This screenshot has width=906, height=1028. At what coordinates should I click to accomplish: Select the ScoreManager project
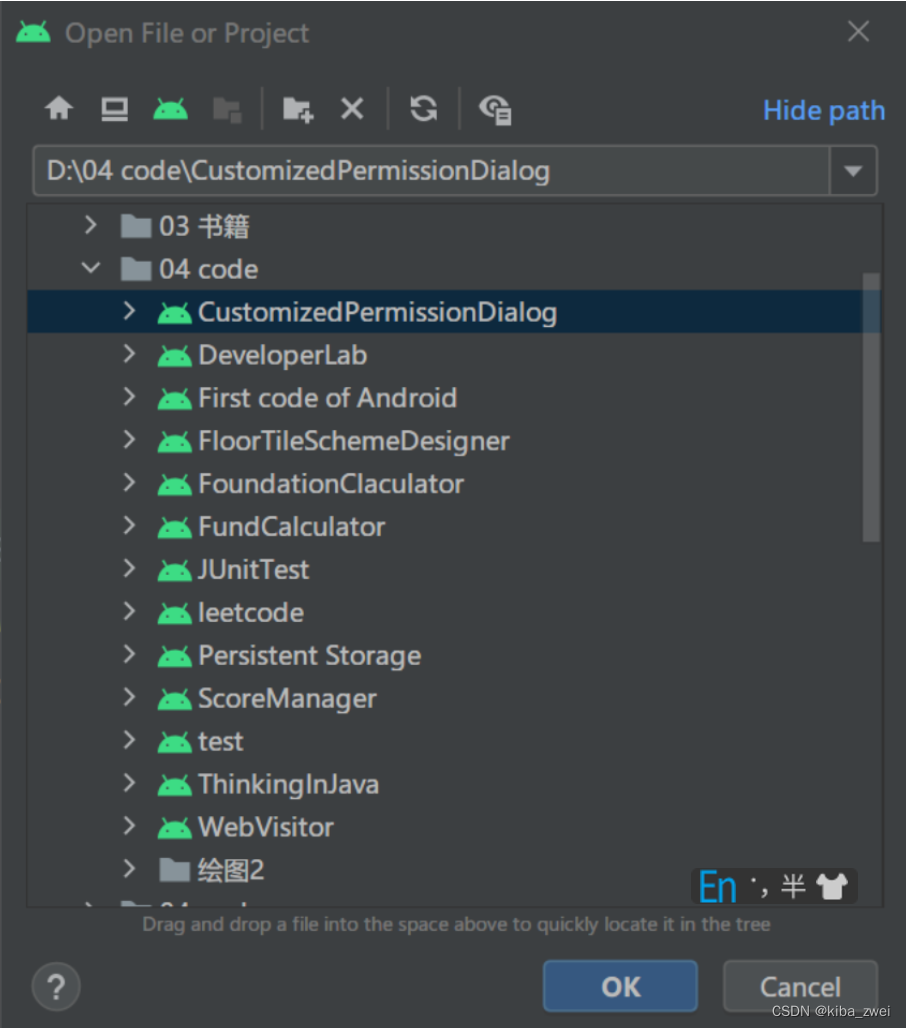point(287,699)
